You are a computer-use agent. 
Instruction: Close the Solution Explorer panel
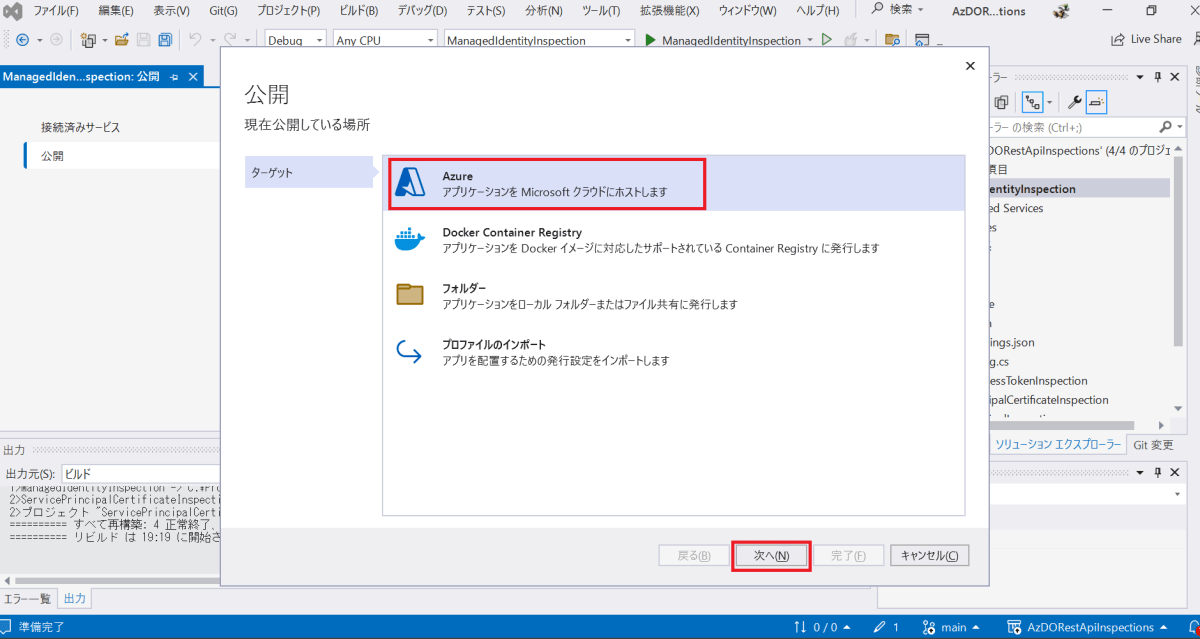[1176, 77]
